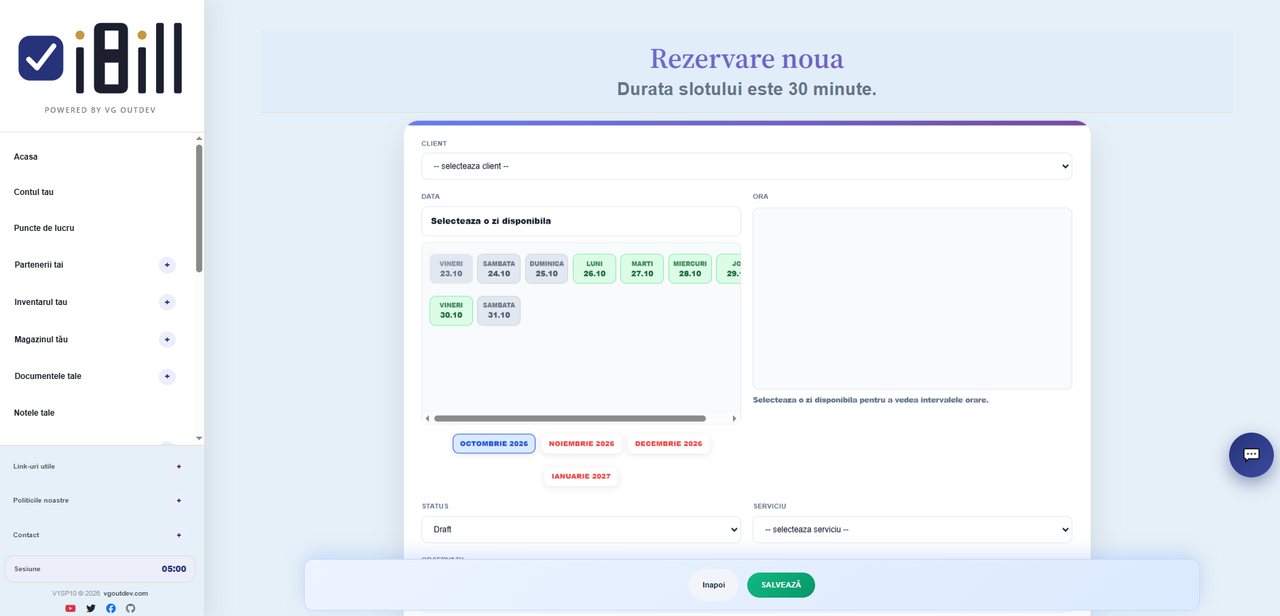
Task: Switch to Noiembrie 2026 month
Action: click(x=582, y=443)
